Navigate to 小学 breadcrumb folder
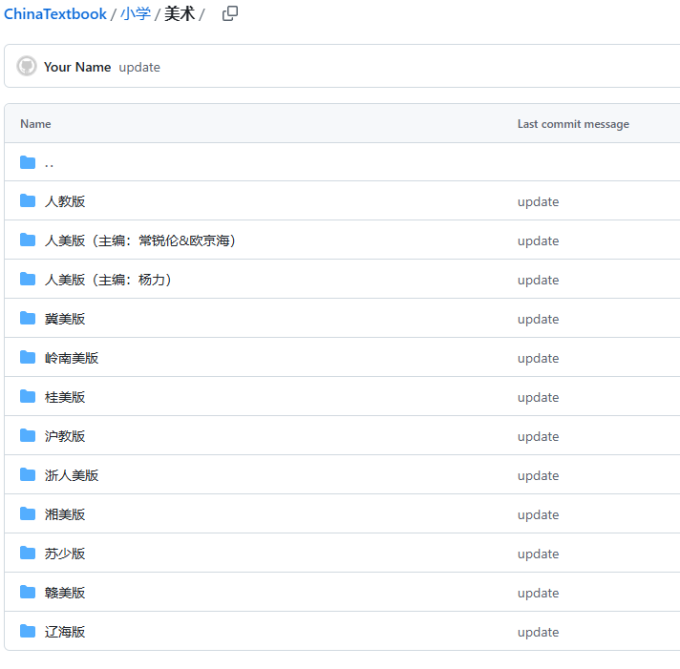 point(135,14)
